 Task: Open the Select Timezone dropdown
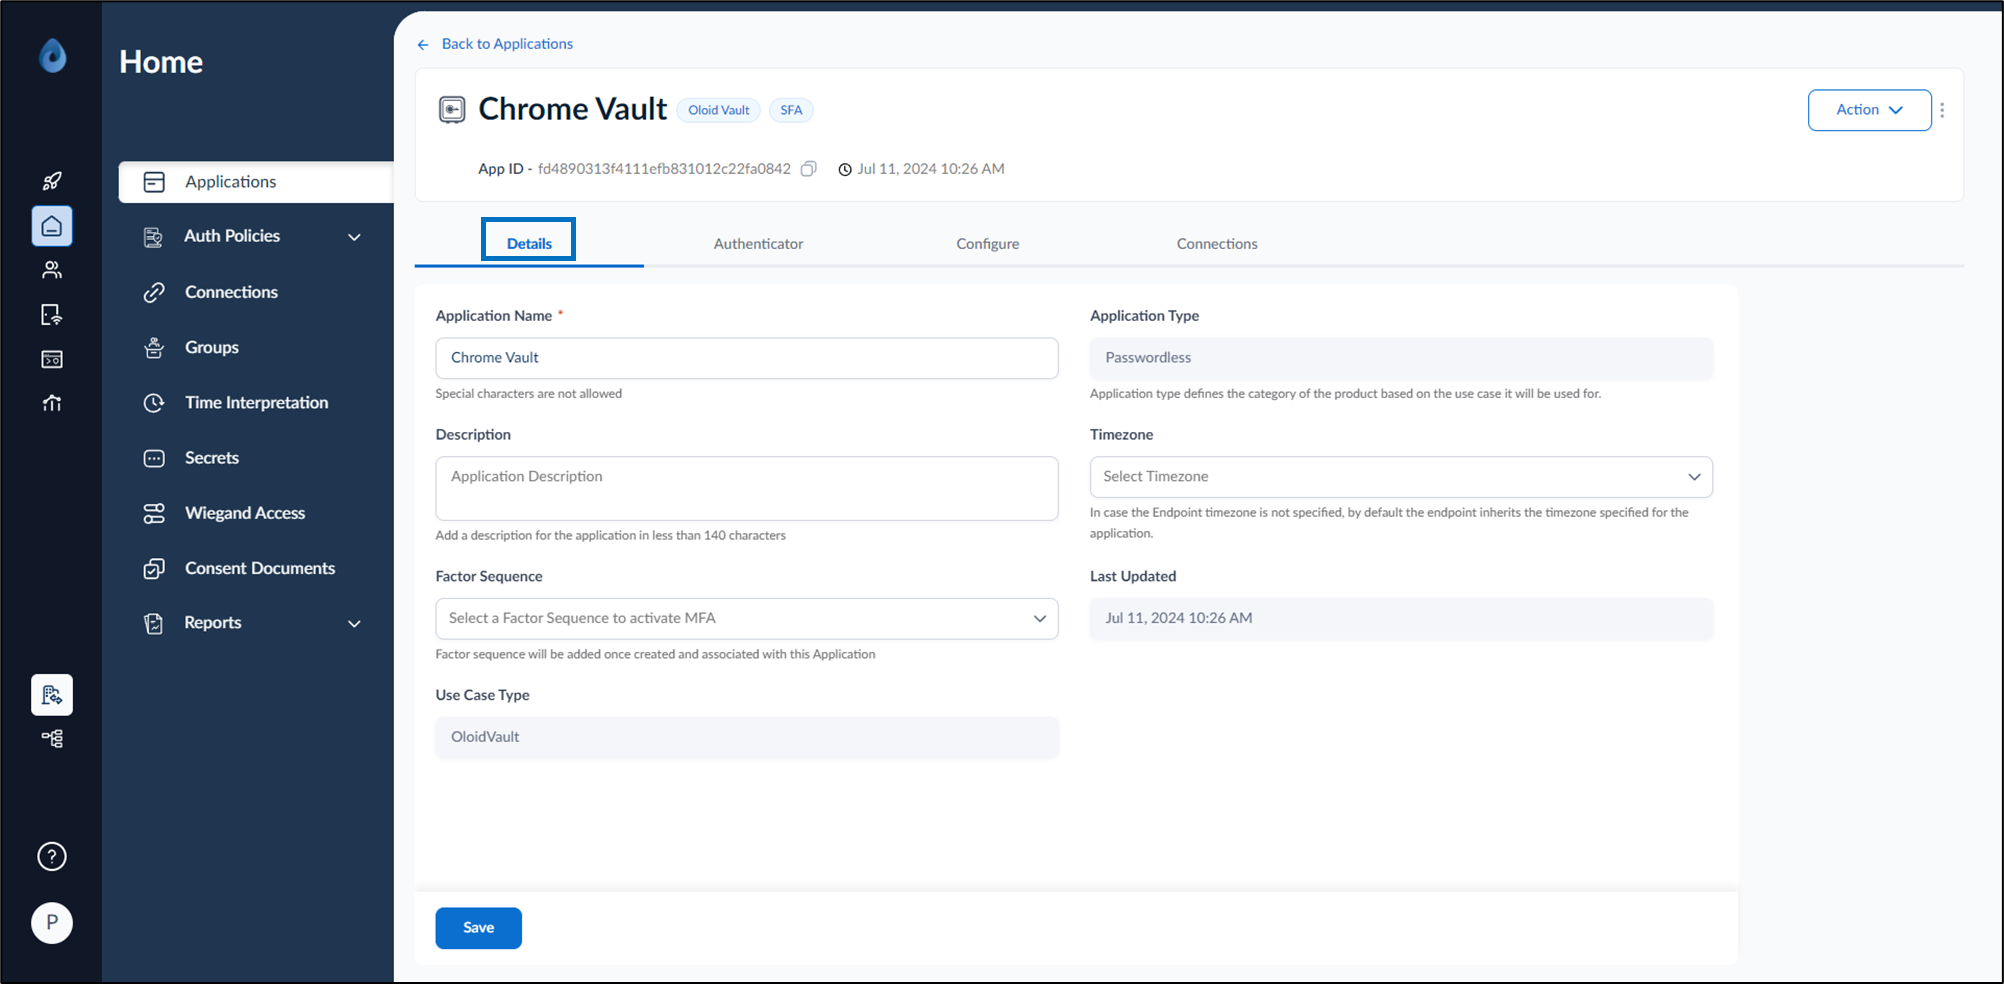[1401, 477]
